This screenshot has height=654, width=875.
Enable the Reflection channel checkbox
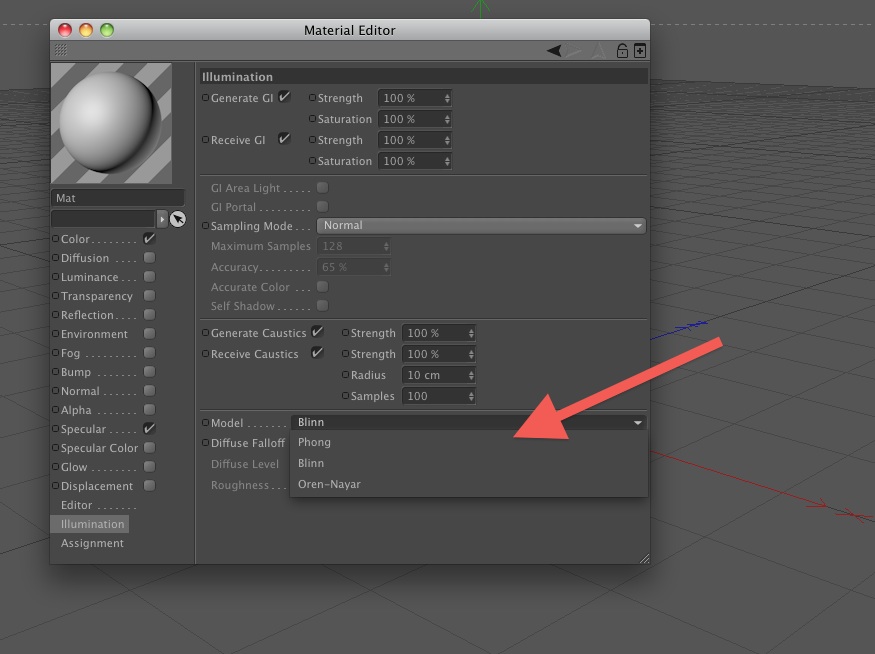[x=149, y=315]
